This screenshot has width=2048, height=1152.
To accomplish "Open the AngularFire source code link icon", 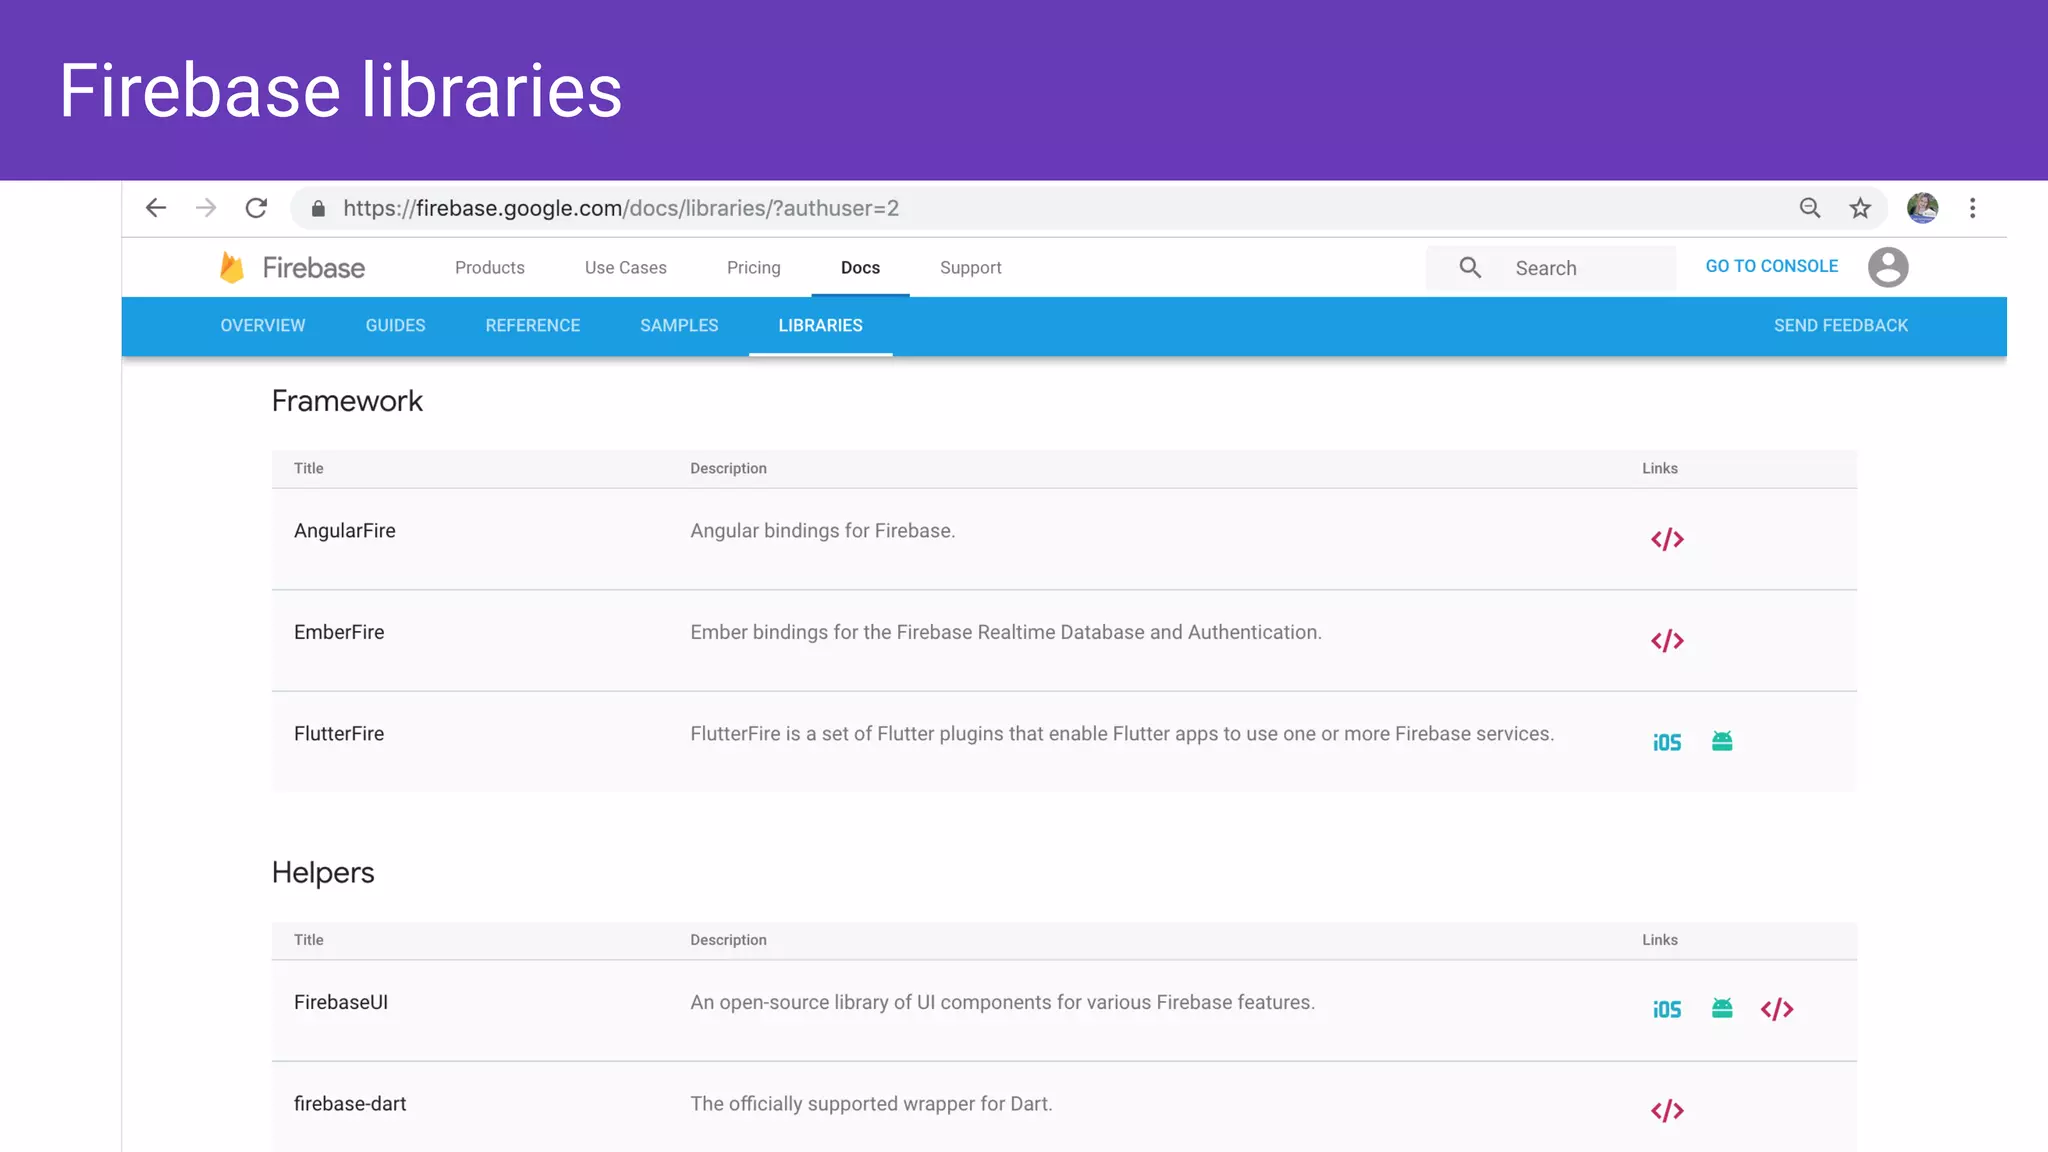I will click(x=1667, y=539).
